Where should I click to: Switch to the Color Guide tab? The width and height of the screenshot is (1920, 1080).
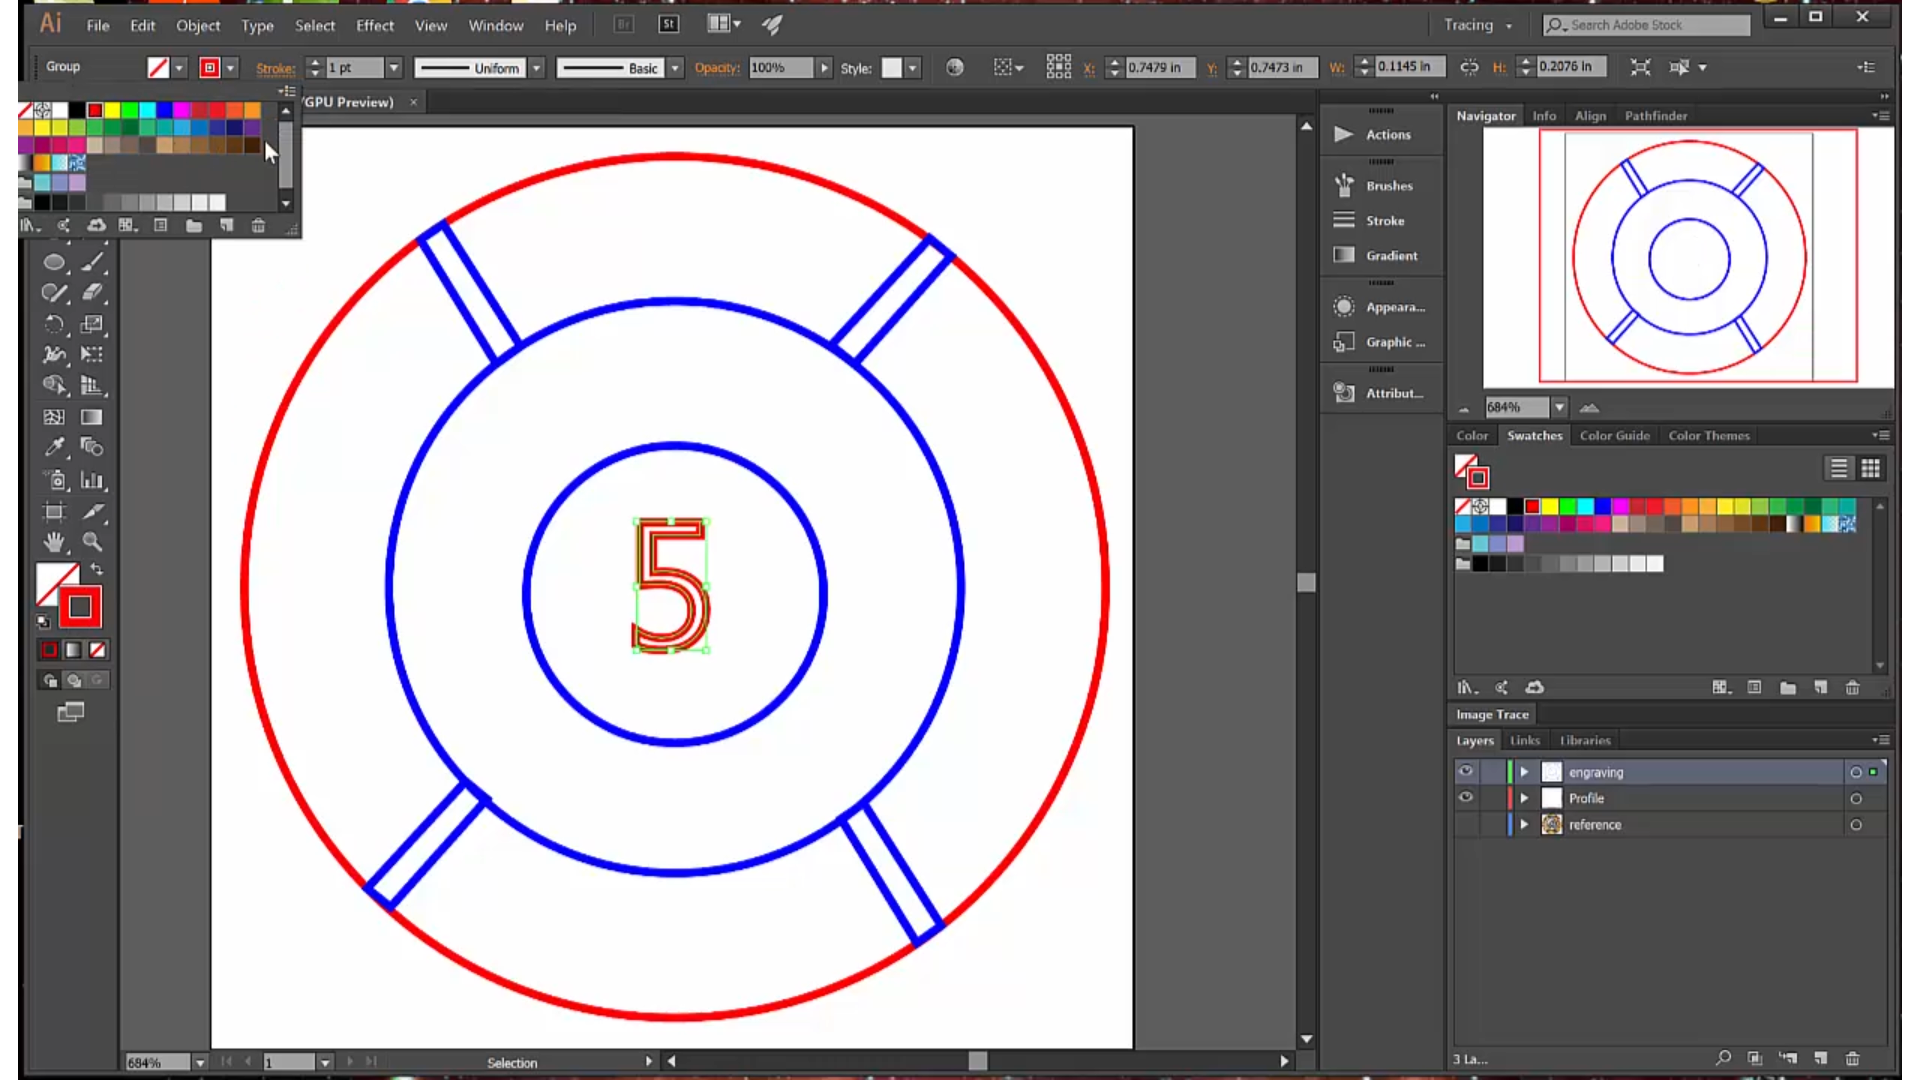point(1614,435)
